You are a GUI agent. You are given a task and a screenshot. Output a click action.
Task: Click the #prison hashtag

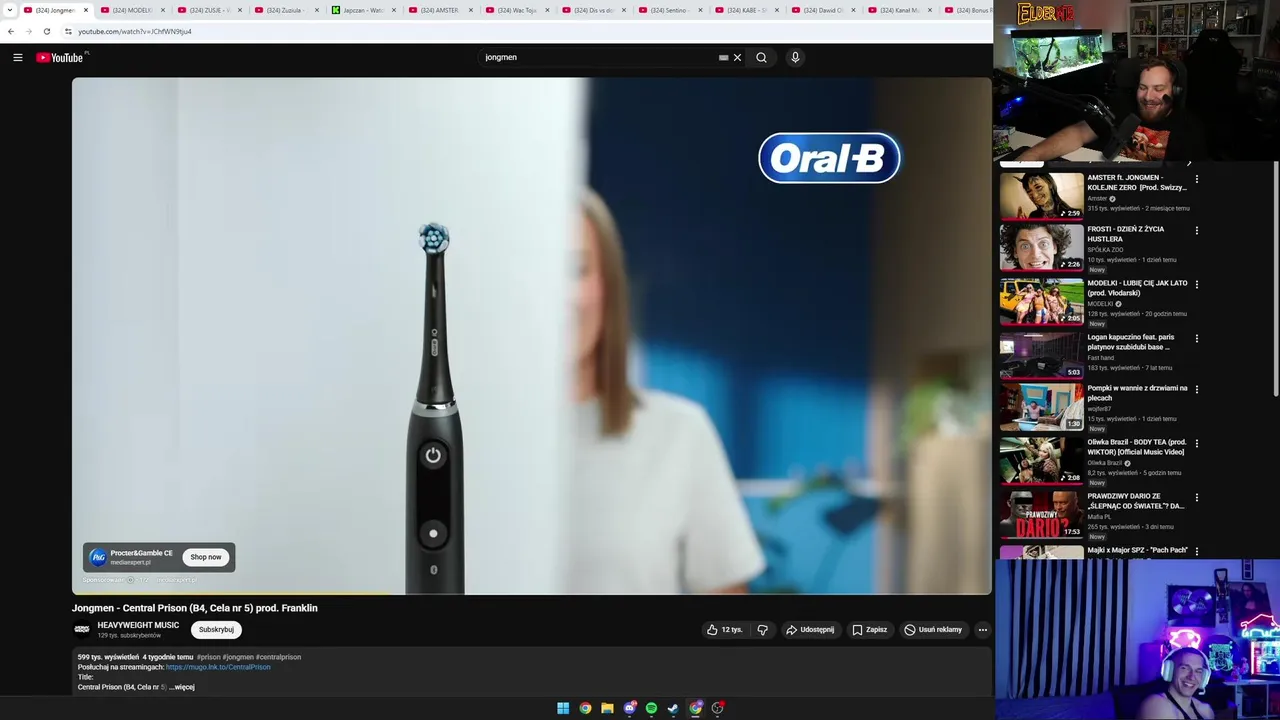209,657
